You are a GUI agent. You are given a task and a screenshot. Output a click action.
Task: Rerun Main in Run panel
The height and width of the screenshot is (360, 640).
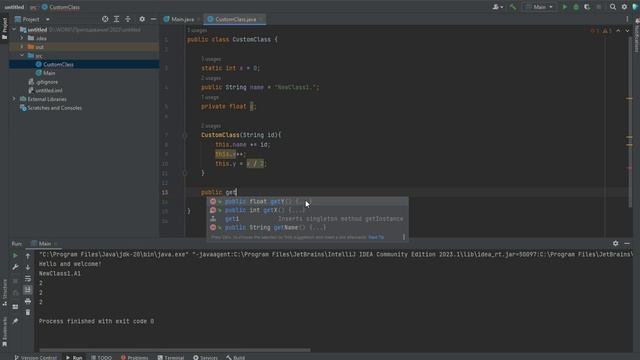tap(15, 256)
